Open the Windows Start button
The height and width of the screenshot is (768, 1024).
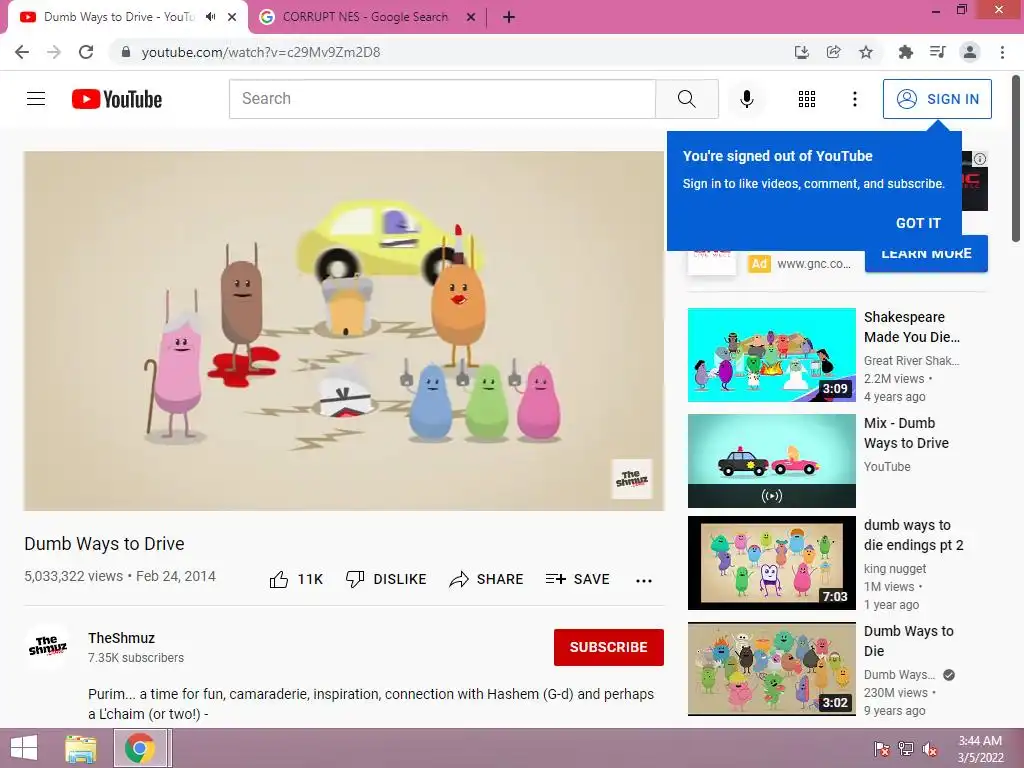[x=24, y=748]
